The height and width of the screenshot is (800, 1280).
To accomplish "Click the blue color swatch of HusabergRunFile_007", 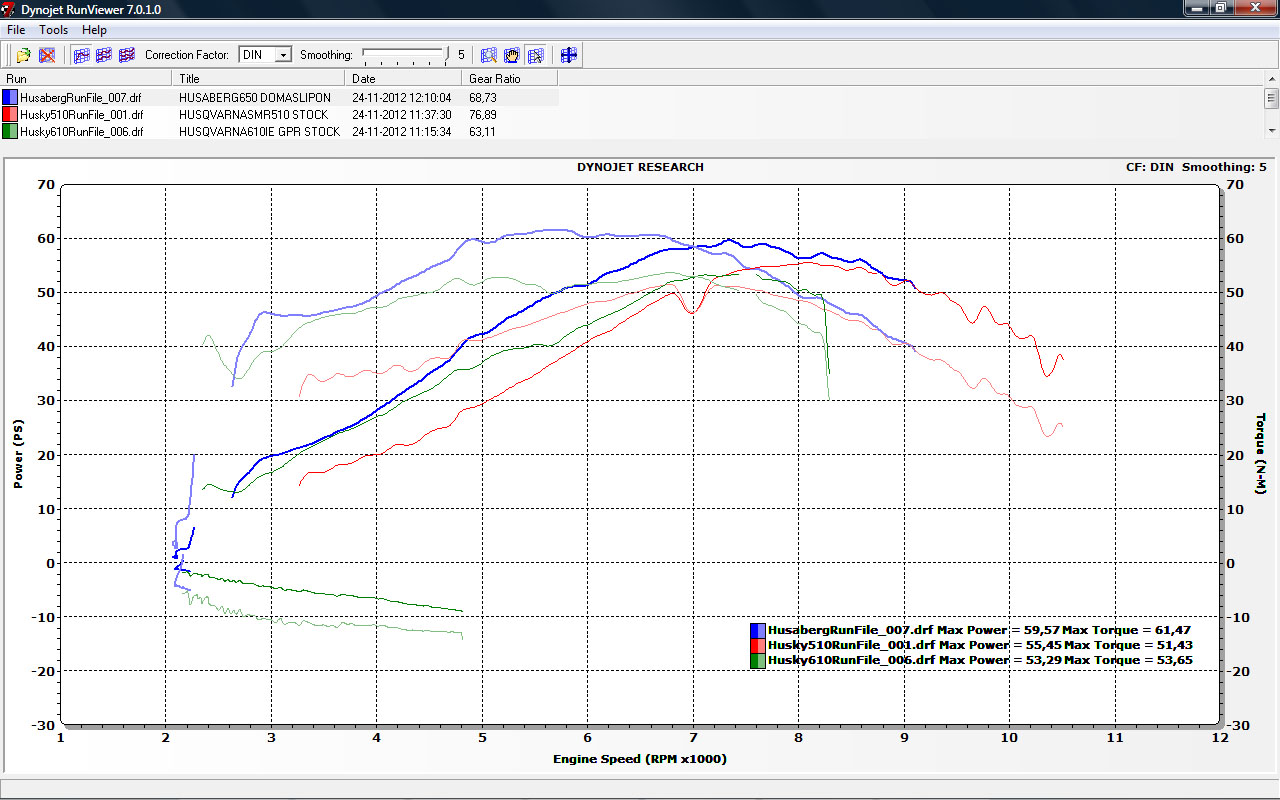I will pos(10,98).
